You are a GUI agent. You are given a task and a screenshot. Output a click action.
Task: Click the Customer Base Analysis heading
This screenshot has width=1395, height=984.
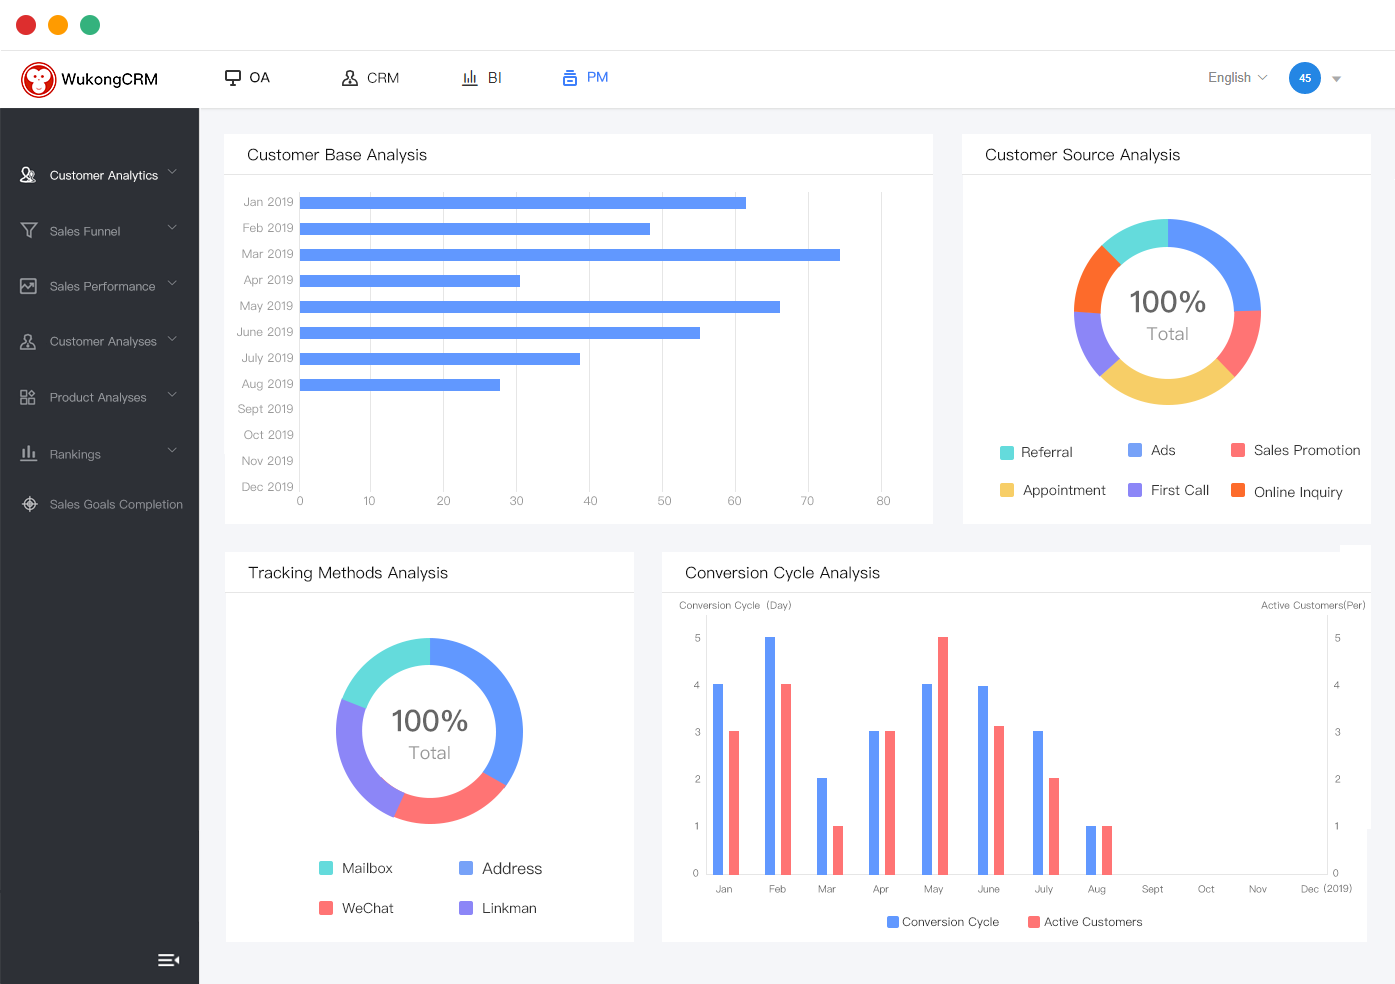337,155
